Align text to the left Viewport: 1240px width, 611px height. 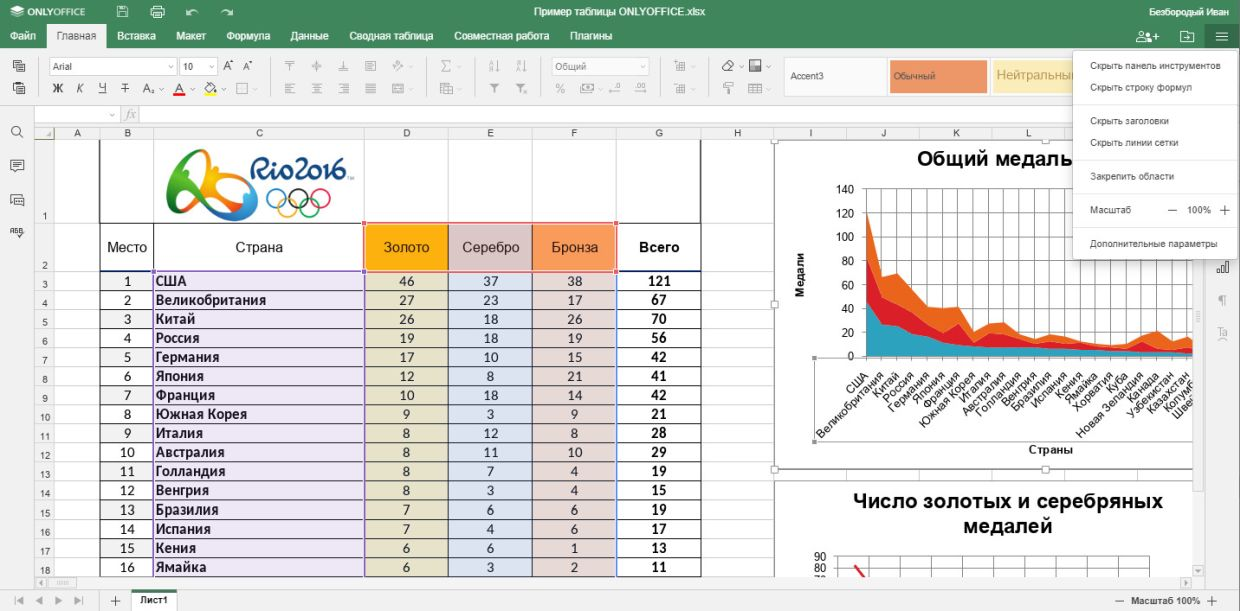tap(290, 88)
